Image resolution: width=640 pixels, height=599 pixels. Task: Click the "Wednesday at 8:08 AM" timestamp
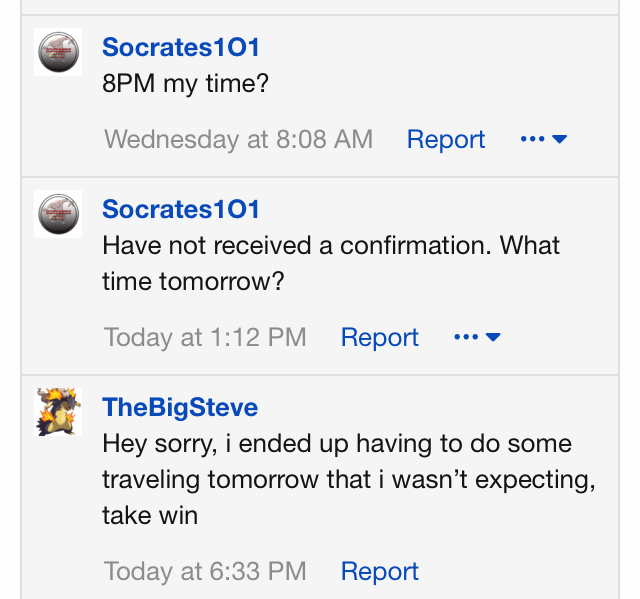tap(238, 139)
